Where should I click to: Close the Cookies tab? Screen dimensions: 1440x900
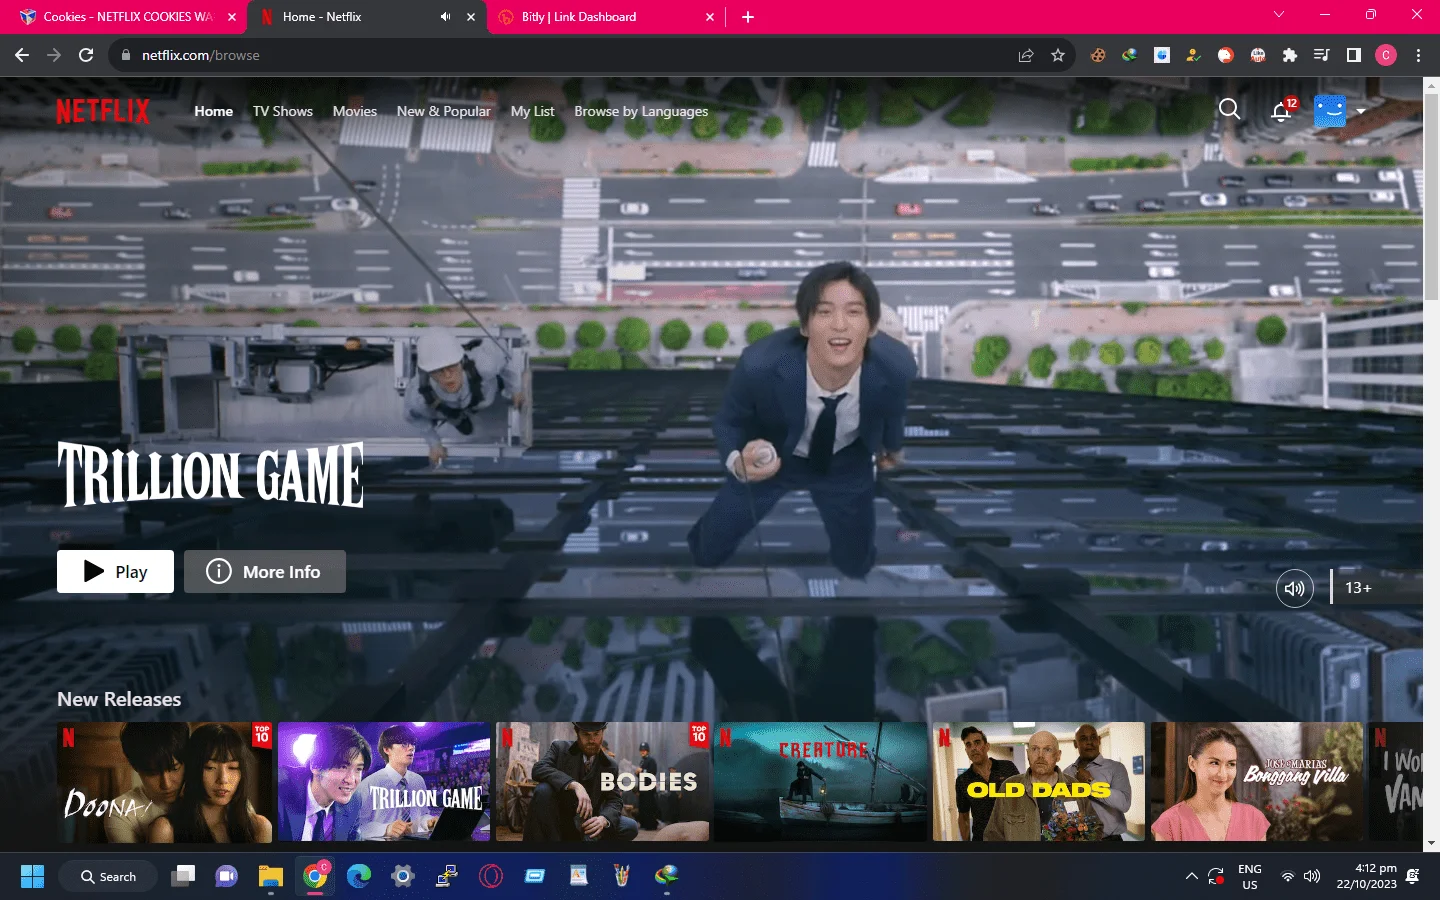coord(232,17)
